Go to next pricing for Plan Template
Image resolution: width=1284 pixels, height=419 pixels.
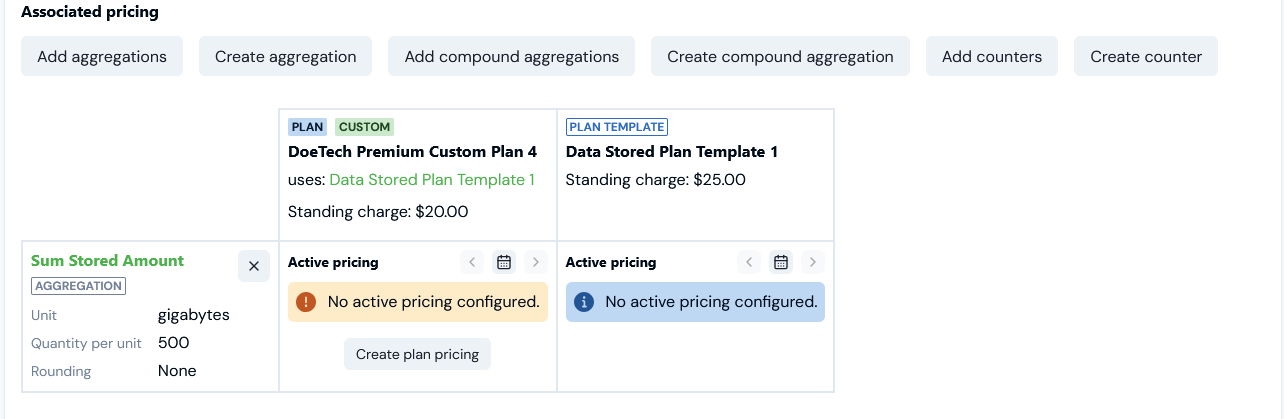coord(813,262)
